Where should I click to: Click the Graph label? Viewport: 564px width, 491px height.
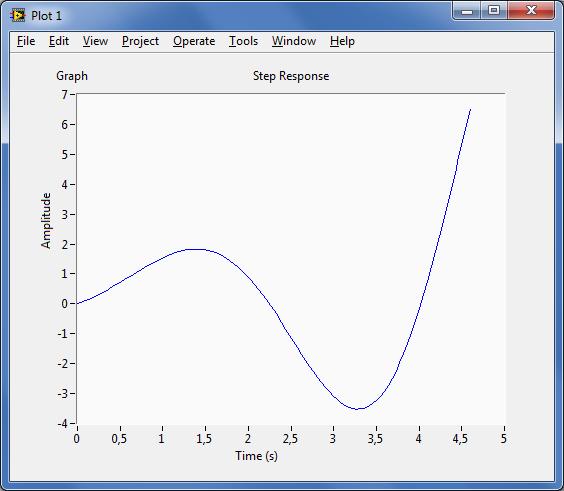(72, 76)
